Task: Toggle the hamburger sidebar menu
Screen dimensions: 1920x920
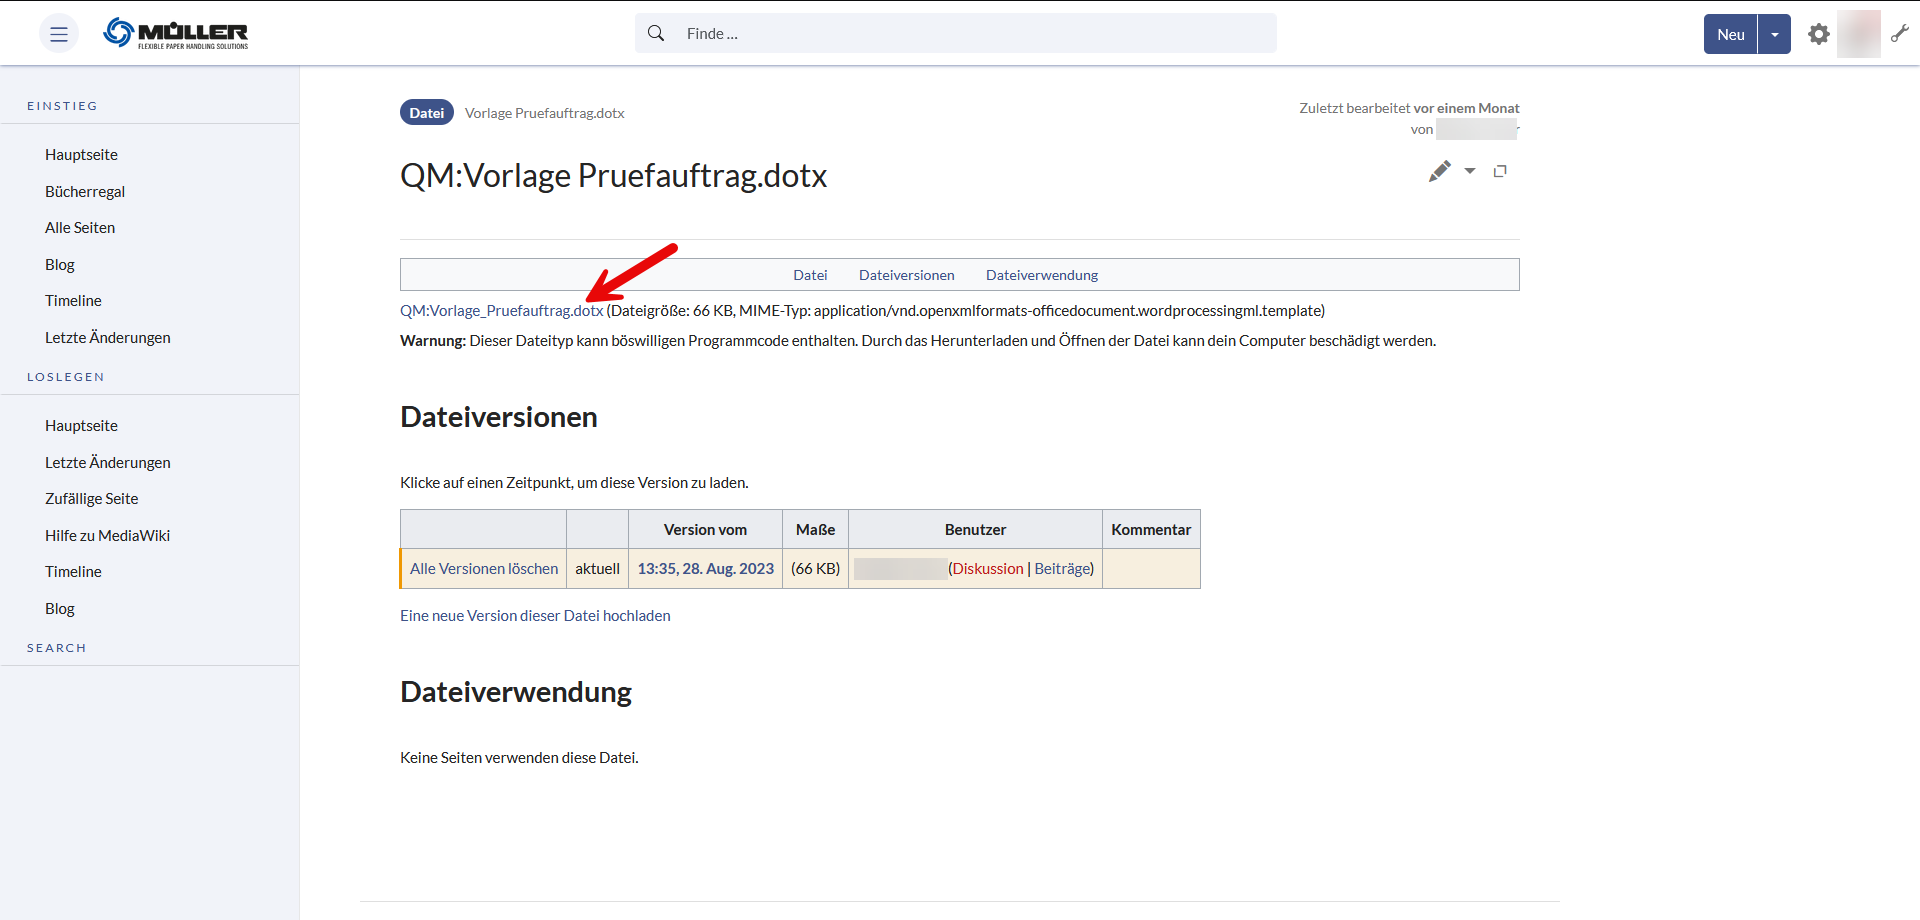Action: pyautogui.click(x=59, y=34)
